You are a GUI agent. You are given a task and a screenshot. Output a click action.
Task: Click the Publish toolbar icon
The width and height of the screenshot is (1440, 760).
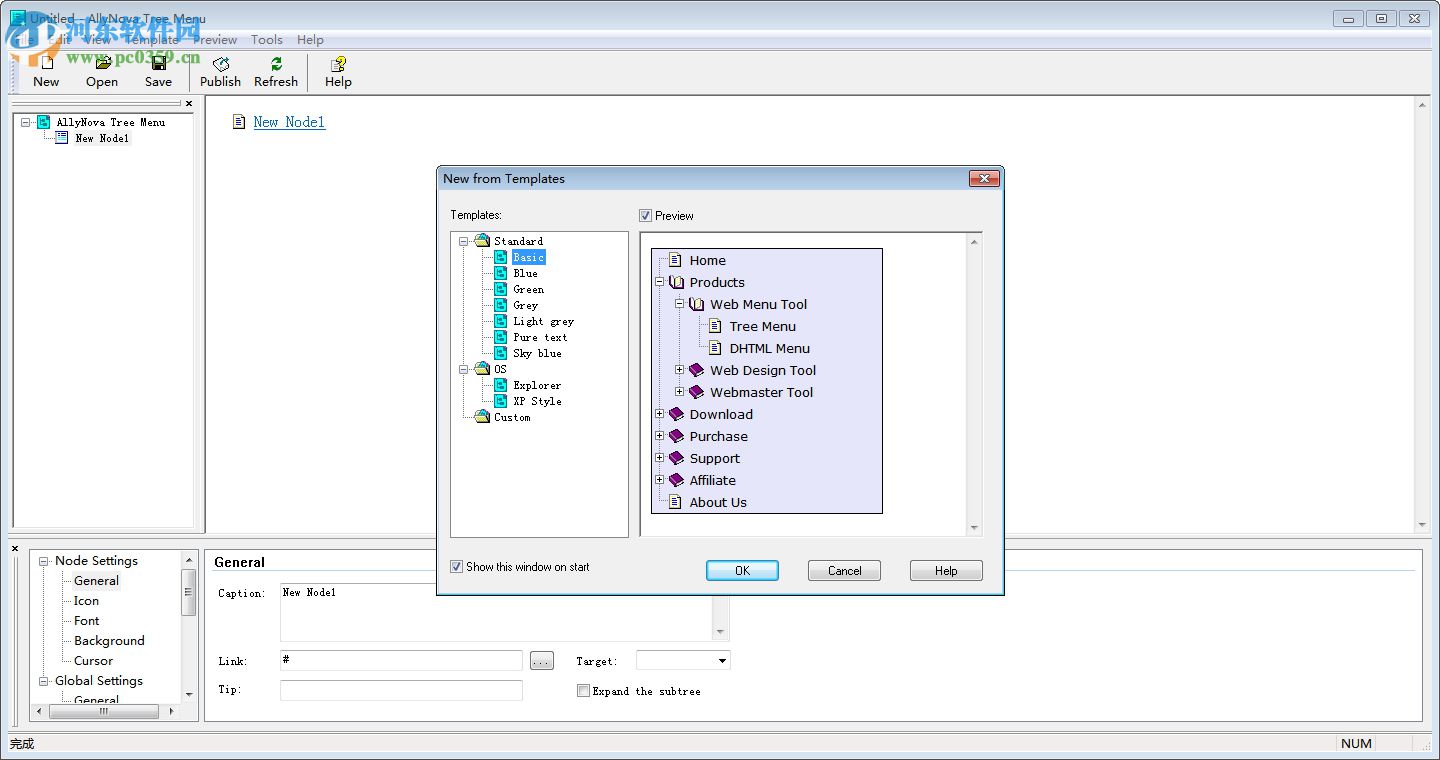click(x=220, y=62)
